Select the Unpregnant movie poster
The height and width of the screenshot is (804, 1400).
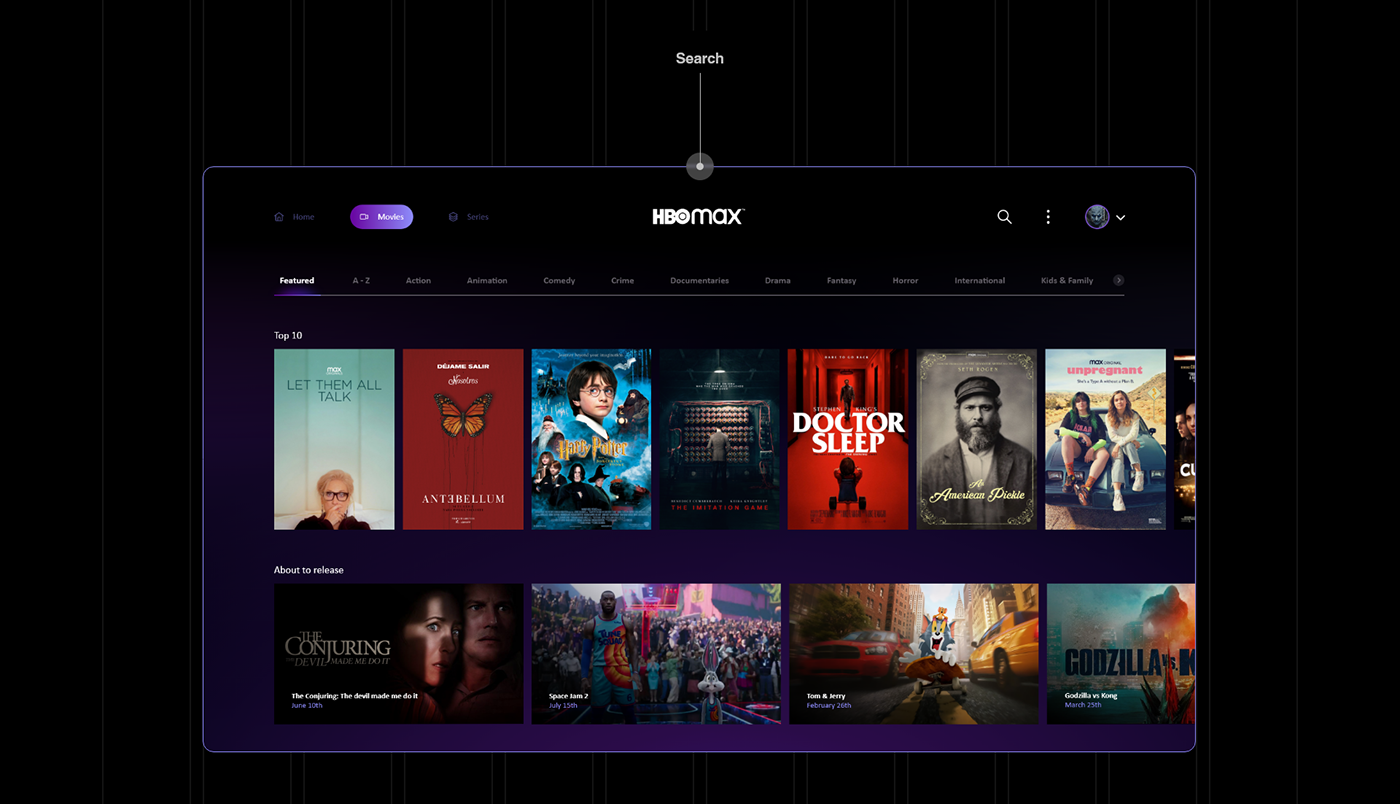(x=1105, y=439)
